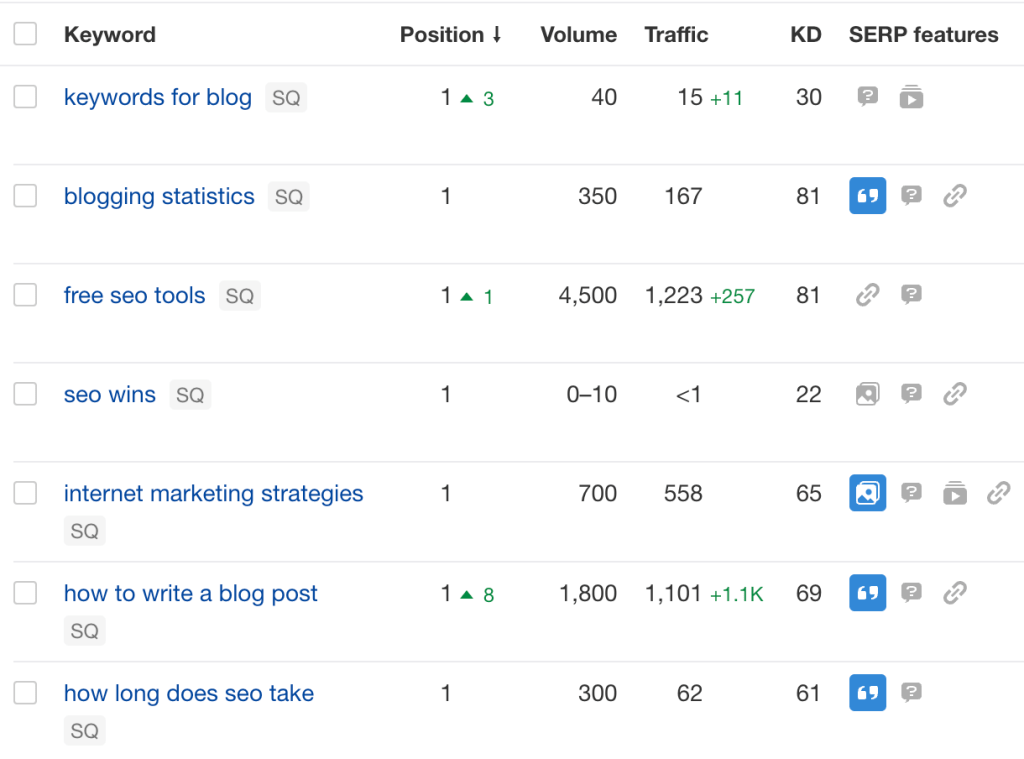1024x759 pixels.
Task: Click the featured snippet icon for "how long does seo take"
Action: [x=867, y=693]
